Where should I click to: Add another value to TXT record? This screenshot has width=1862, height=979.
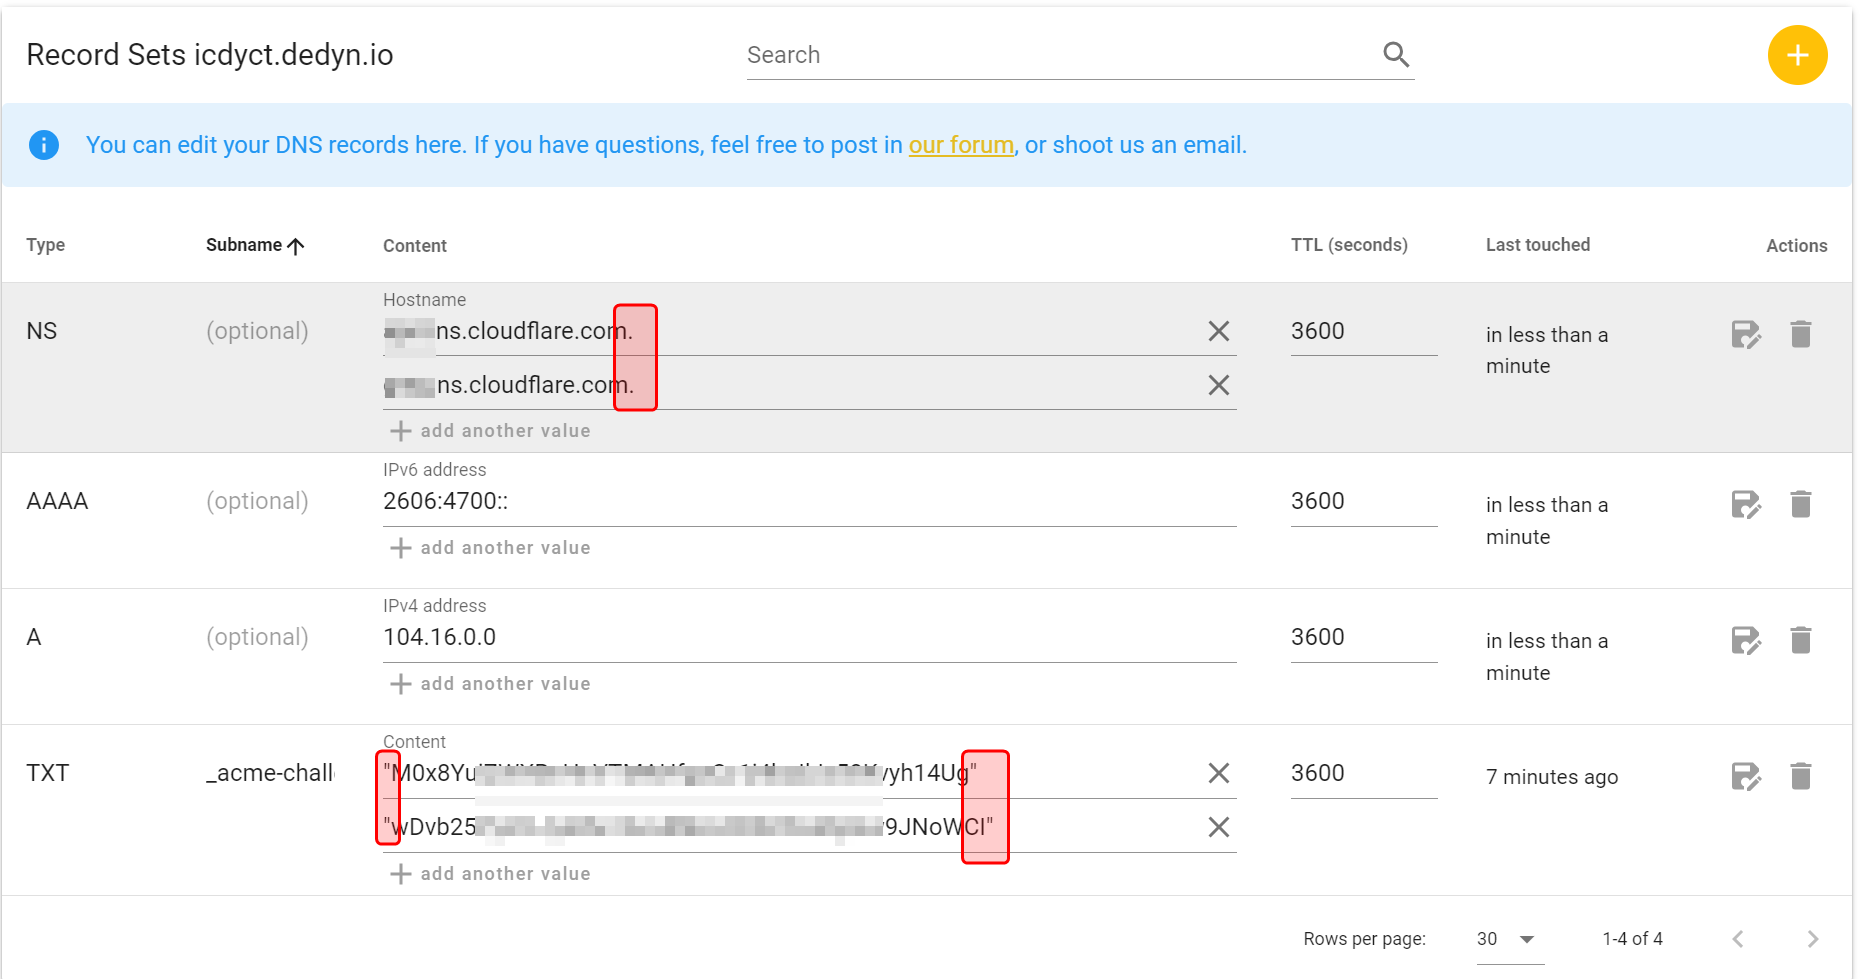(490, 874)
